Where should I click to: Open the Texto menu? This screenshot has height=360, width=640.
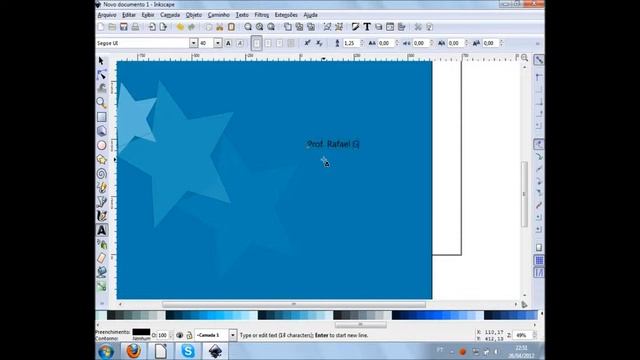click(x=242, y=15)
